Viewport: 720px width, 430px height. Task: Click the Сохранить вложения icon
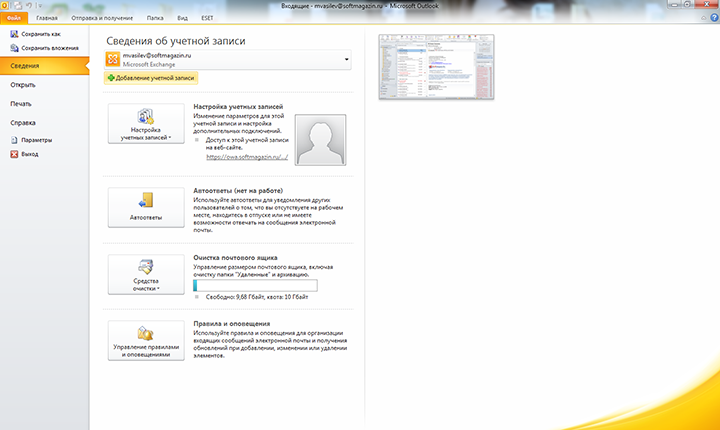[13, 47]
